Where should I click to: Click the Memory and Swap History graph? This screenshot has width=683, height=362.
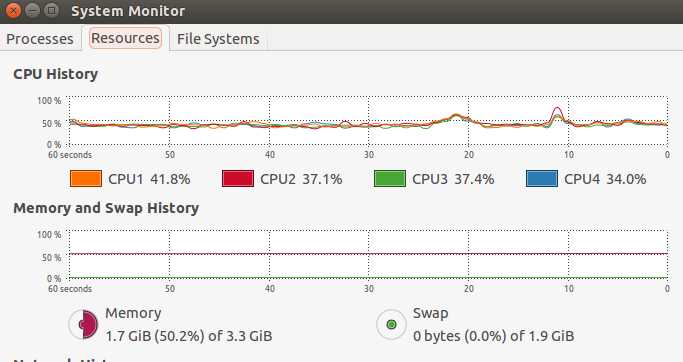(x=369, y=254)
